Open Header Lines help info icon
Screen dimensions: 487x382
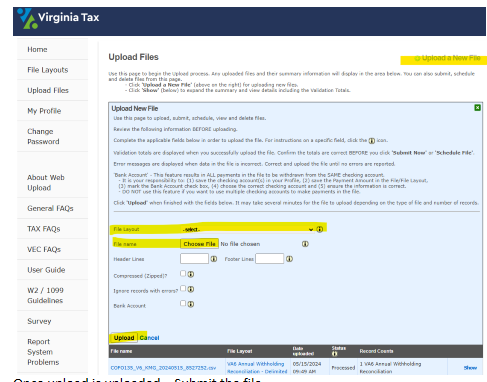tap(214, 259)
